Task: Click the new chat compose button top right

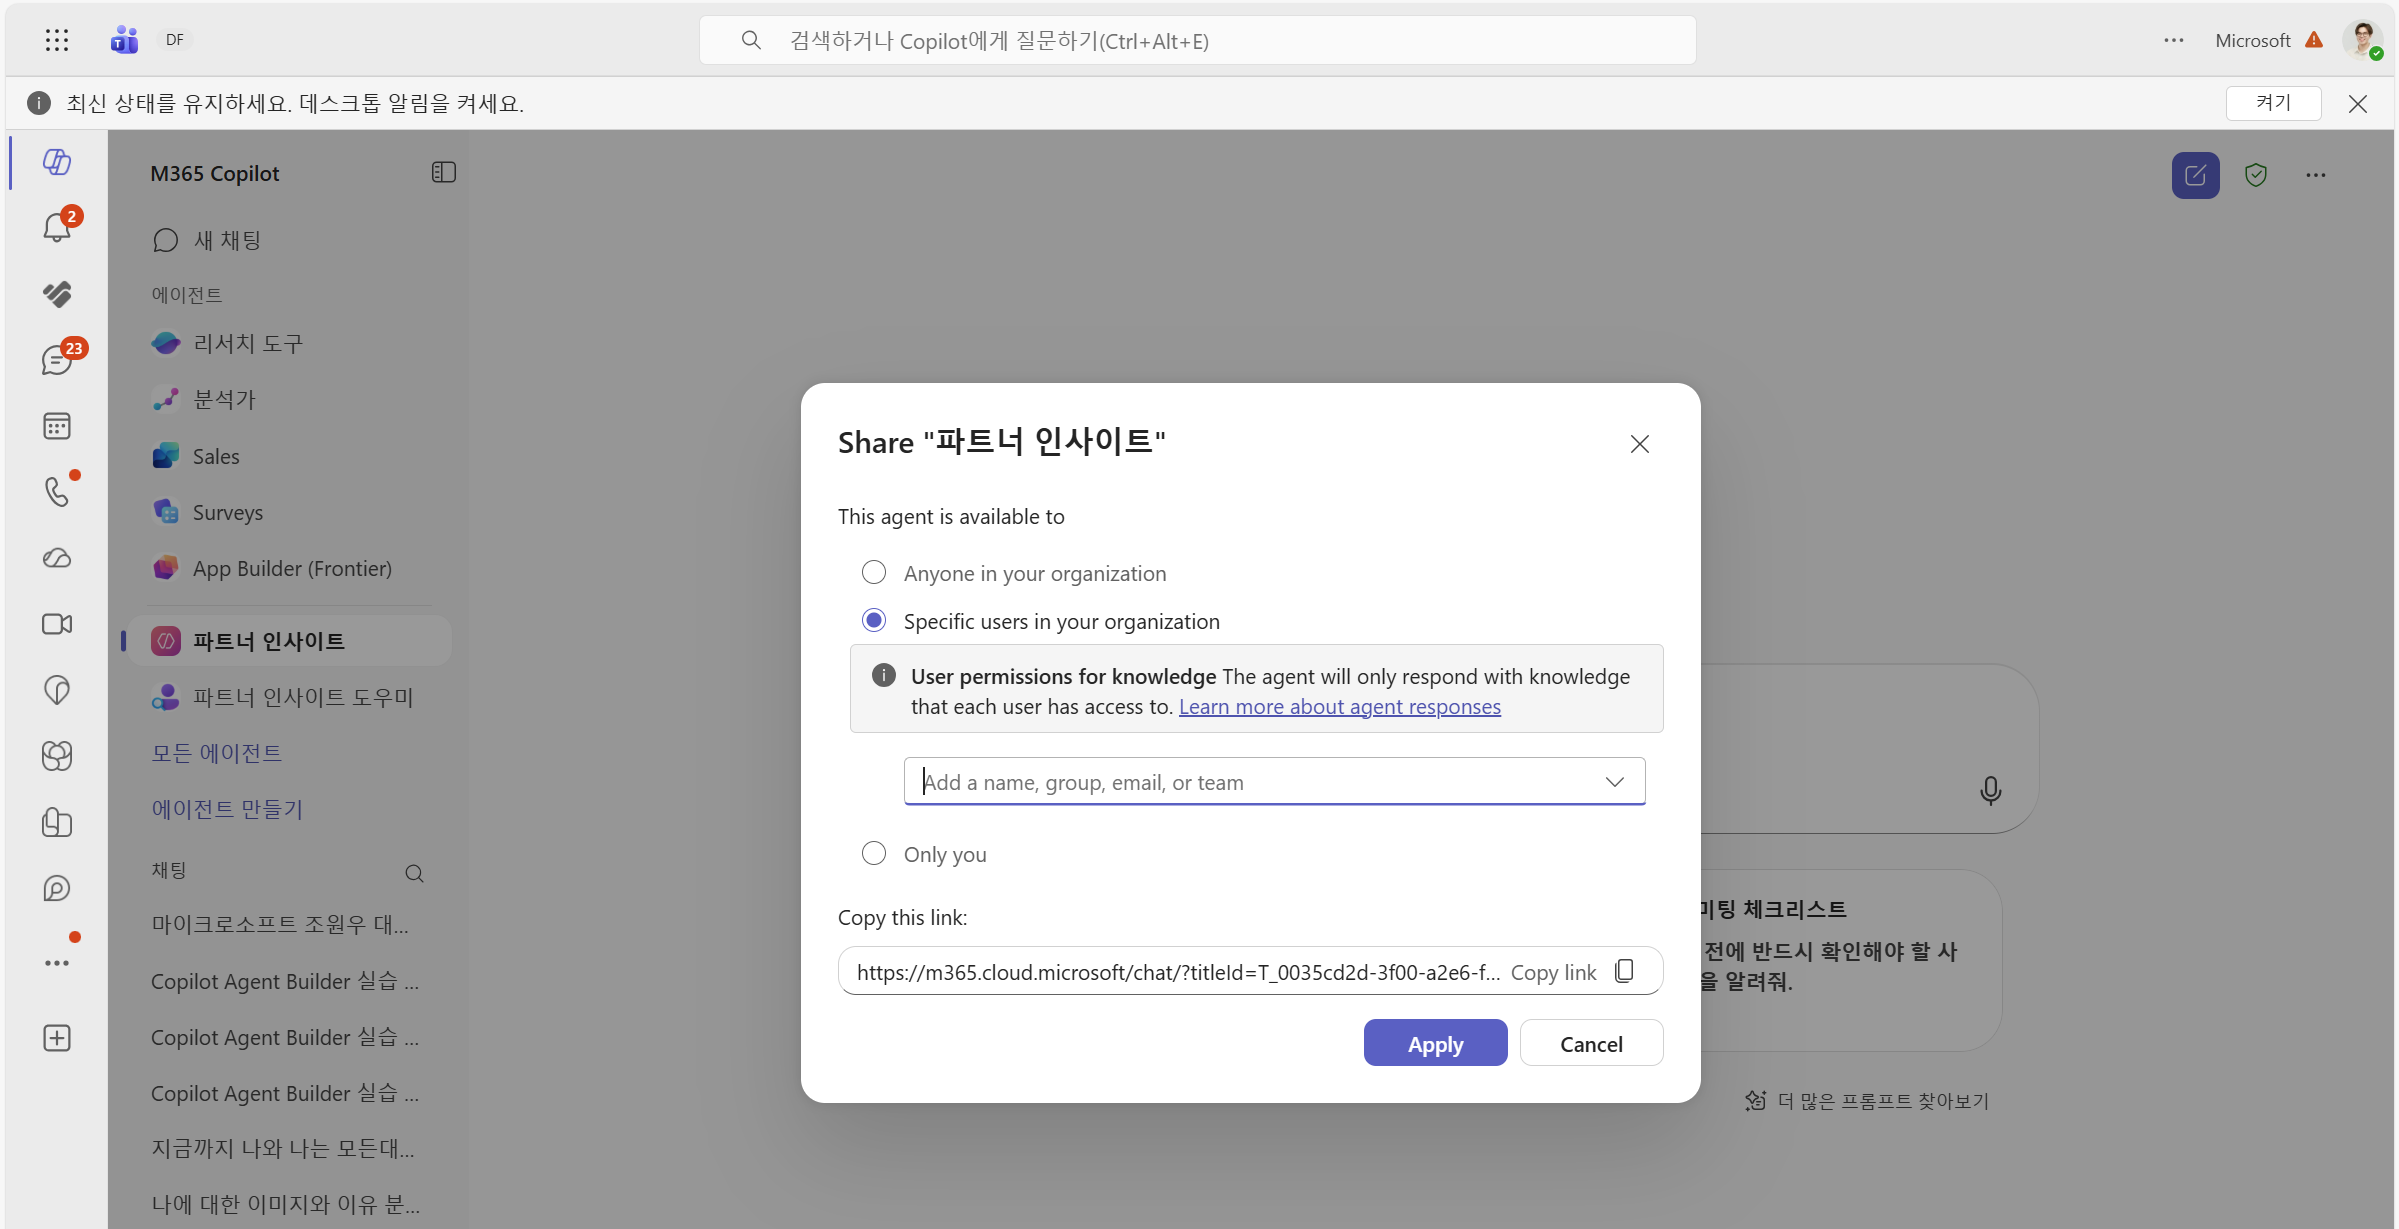Action: (x=2195, y=175)
